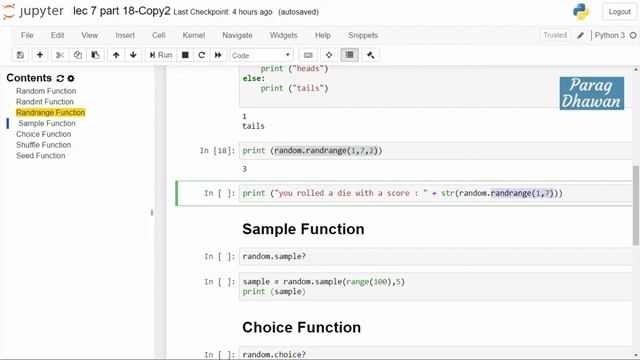Open the Edit menu
The width and height of the screenshot is (640, 360).
(x=57, y=36)
